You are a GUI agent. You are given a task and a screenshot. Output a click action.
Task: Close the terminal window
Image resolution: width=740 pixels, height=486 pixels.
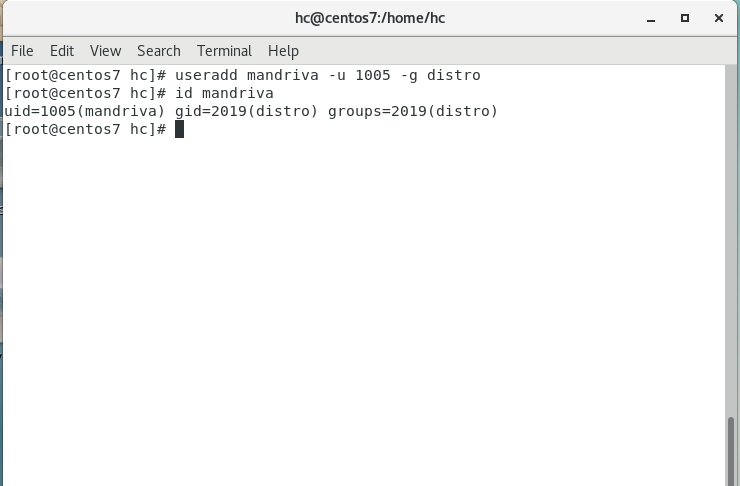(717, 18)
